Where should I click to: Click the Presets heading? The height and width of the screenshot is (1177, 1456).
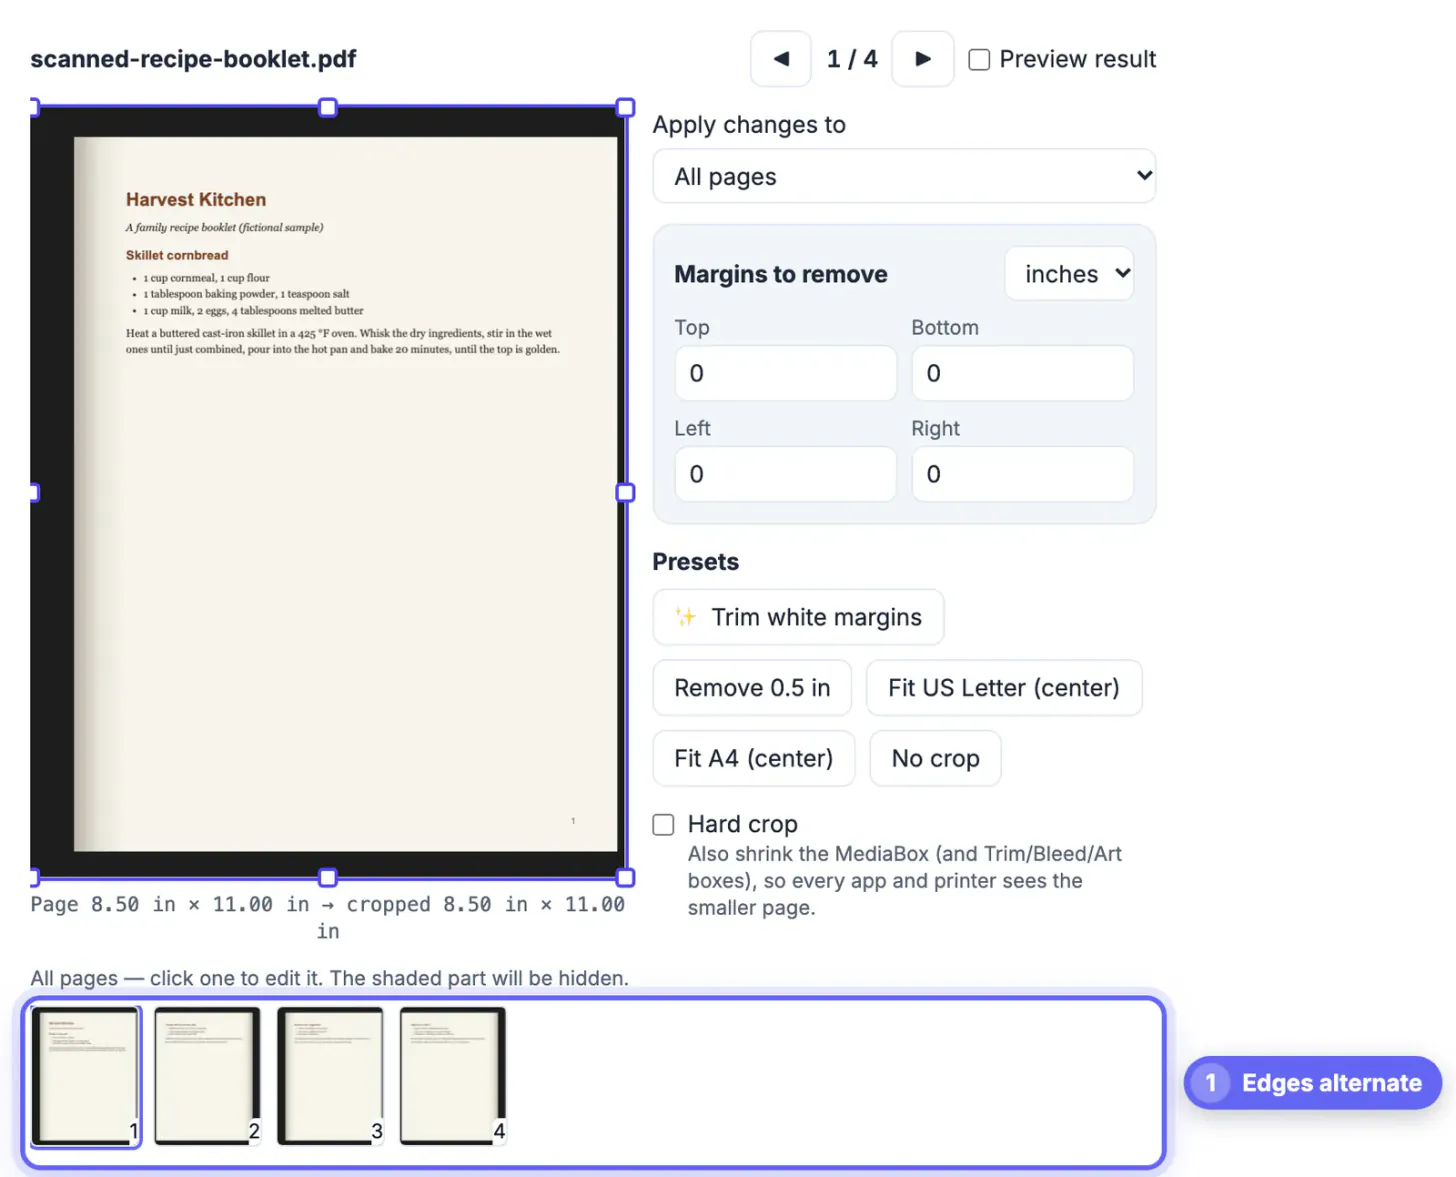pyautogui.click(x=696, y=562)
